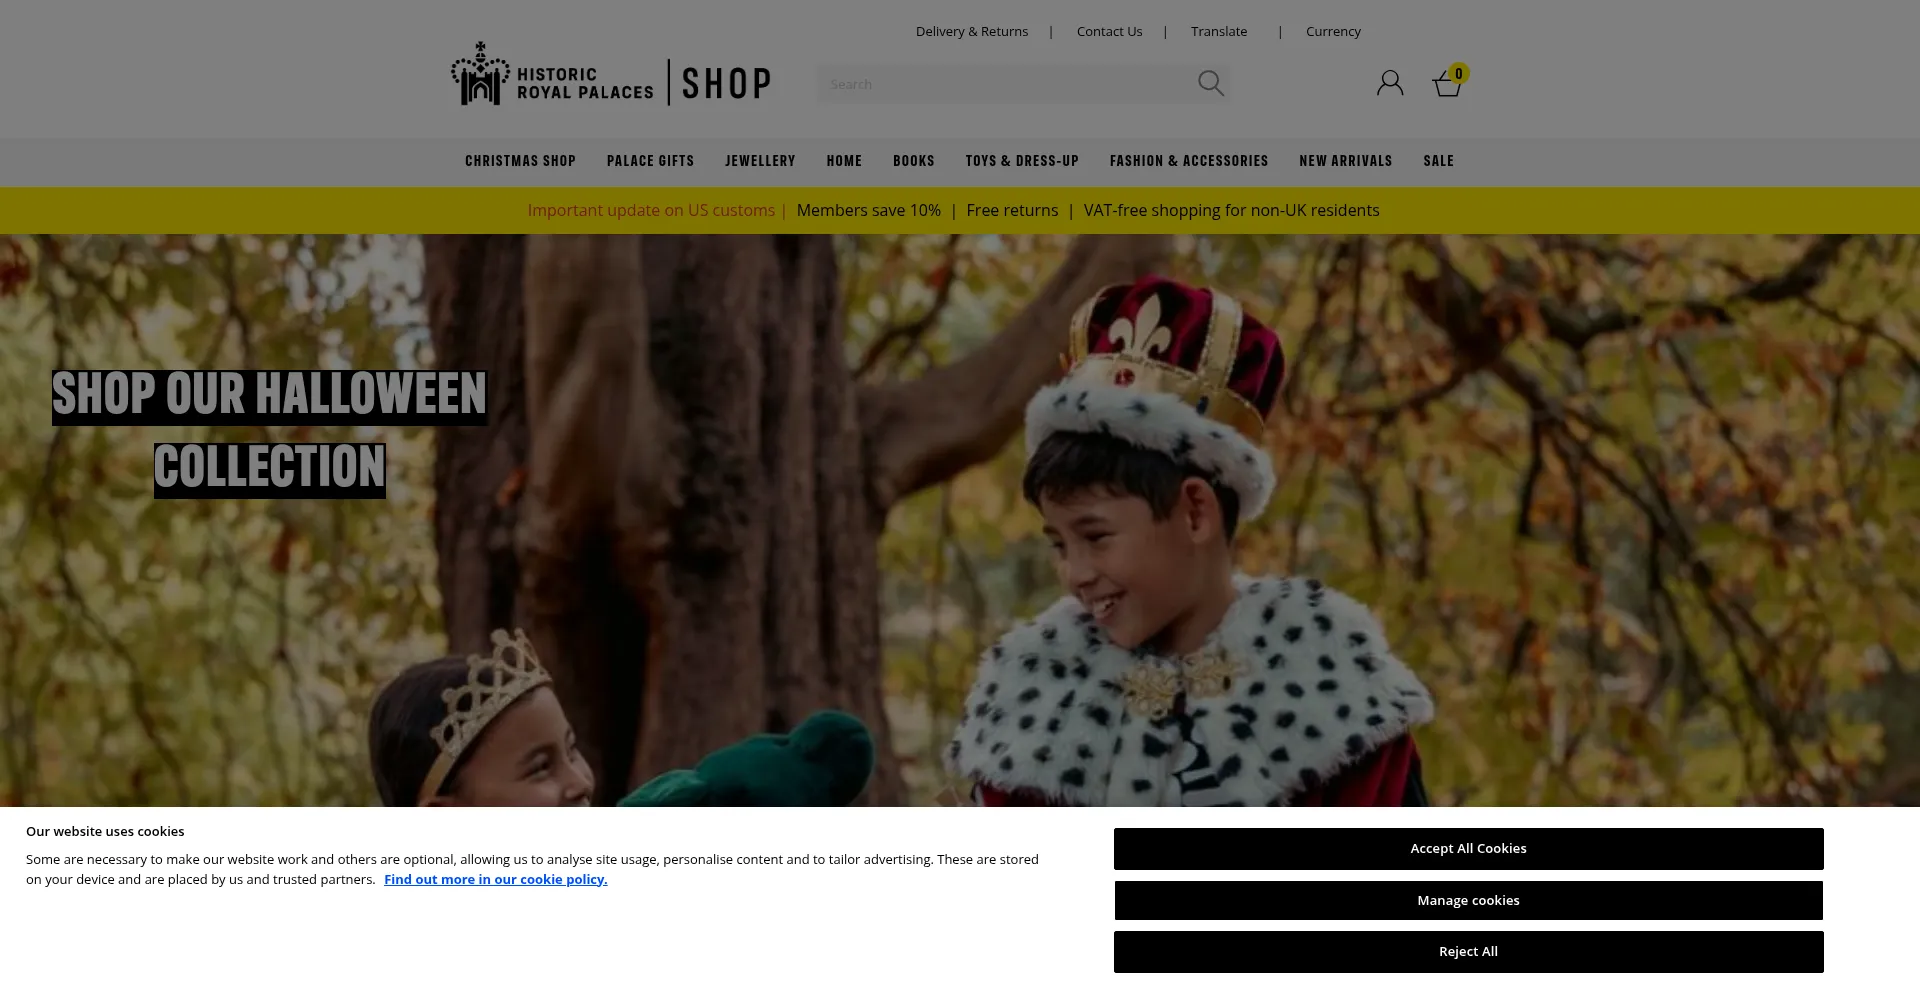1920x993 pixels.
Task: Click the Reject All button
Action: tap(1469, 952)
